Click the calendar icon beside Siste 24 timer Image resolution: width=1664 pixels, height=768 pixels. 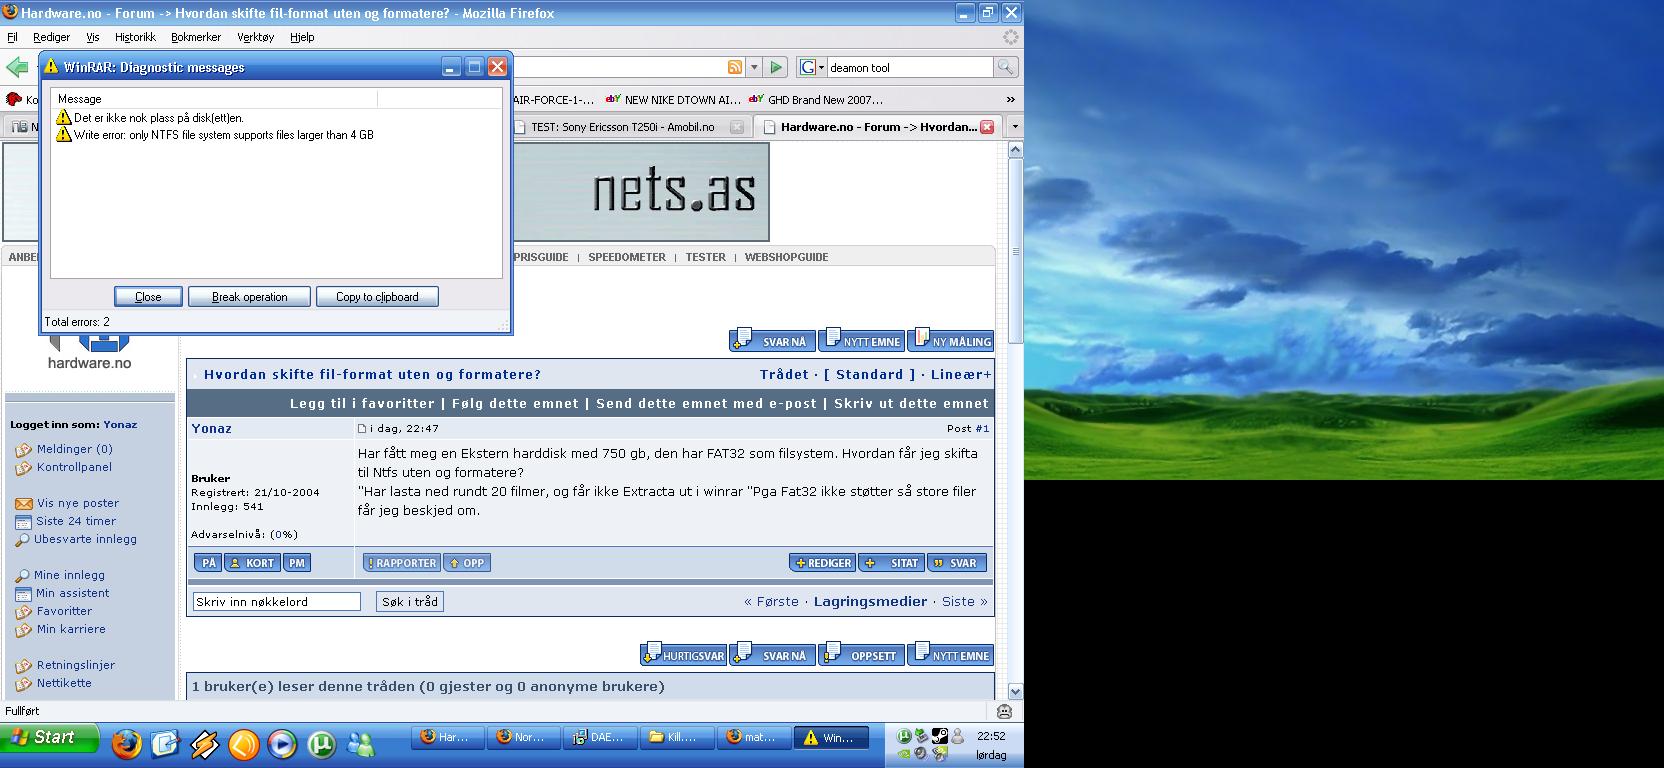(24, 522)
